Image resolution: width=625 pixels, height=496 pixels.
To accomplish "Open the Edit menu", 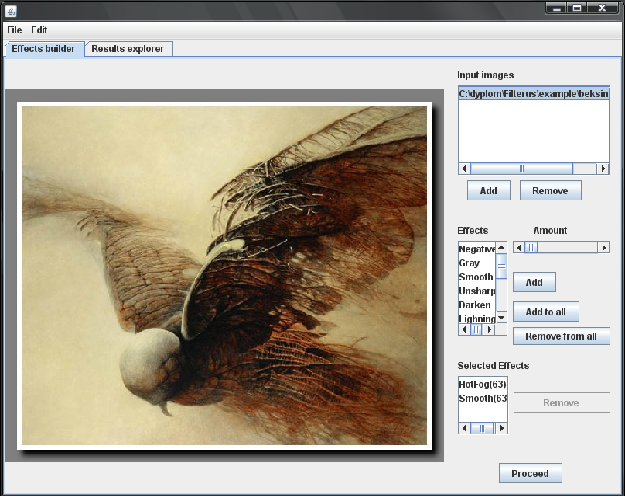I will pyautogui.click(x=39, y=30).
